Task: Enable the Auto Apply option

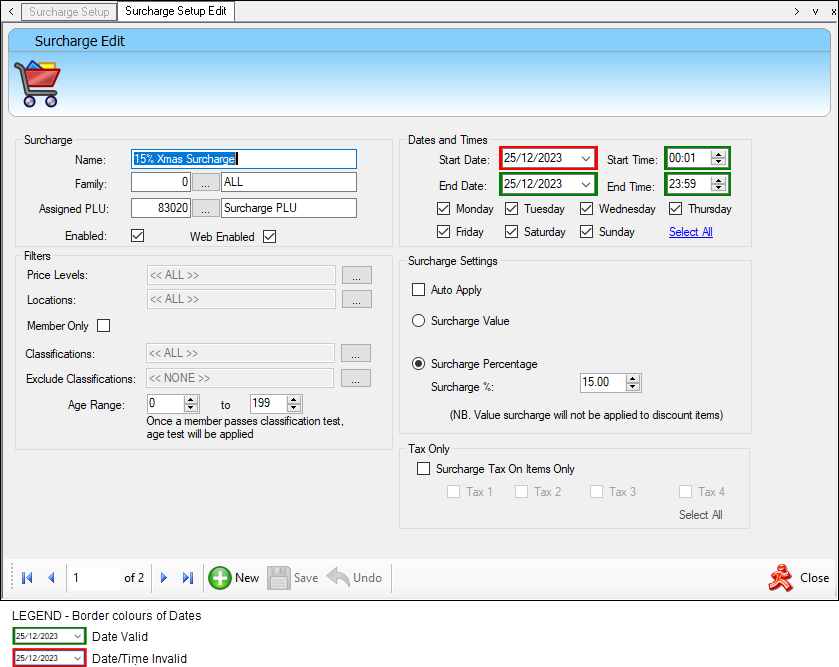Action: pos(418,289)
